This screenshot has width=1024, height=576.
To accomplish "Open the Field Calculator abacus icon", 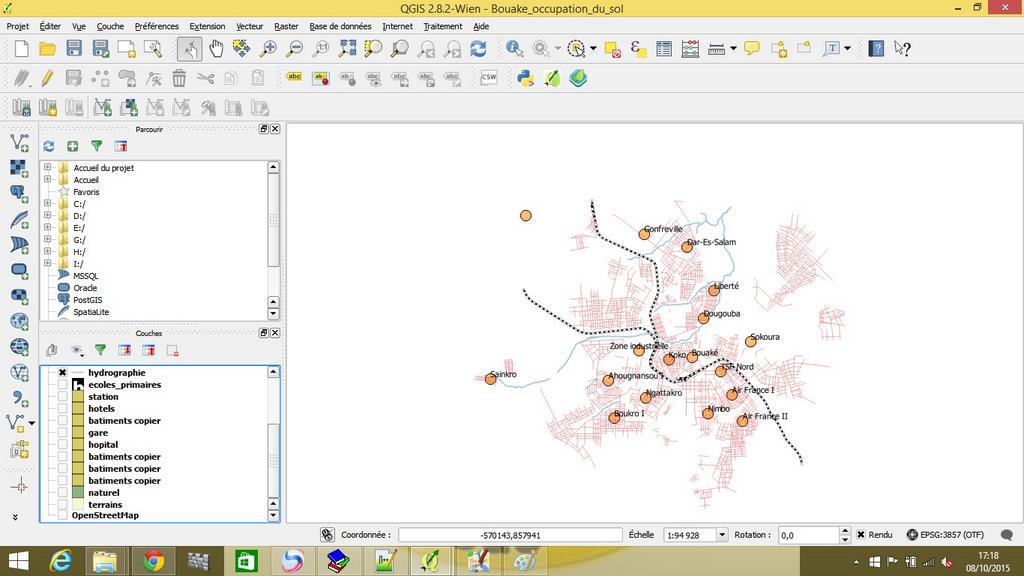I will [690, 49].
